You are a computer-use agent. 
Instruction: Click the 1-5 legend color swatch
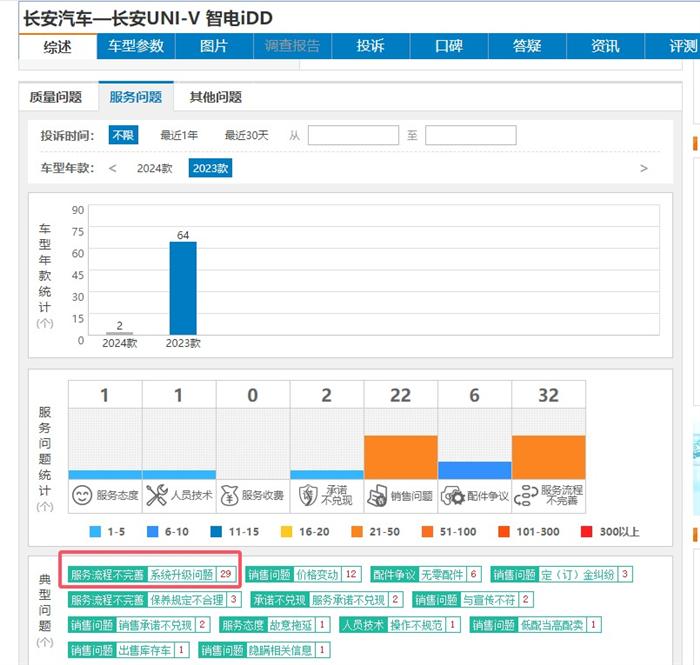pyautogui.click(x=95, y=532)
